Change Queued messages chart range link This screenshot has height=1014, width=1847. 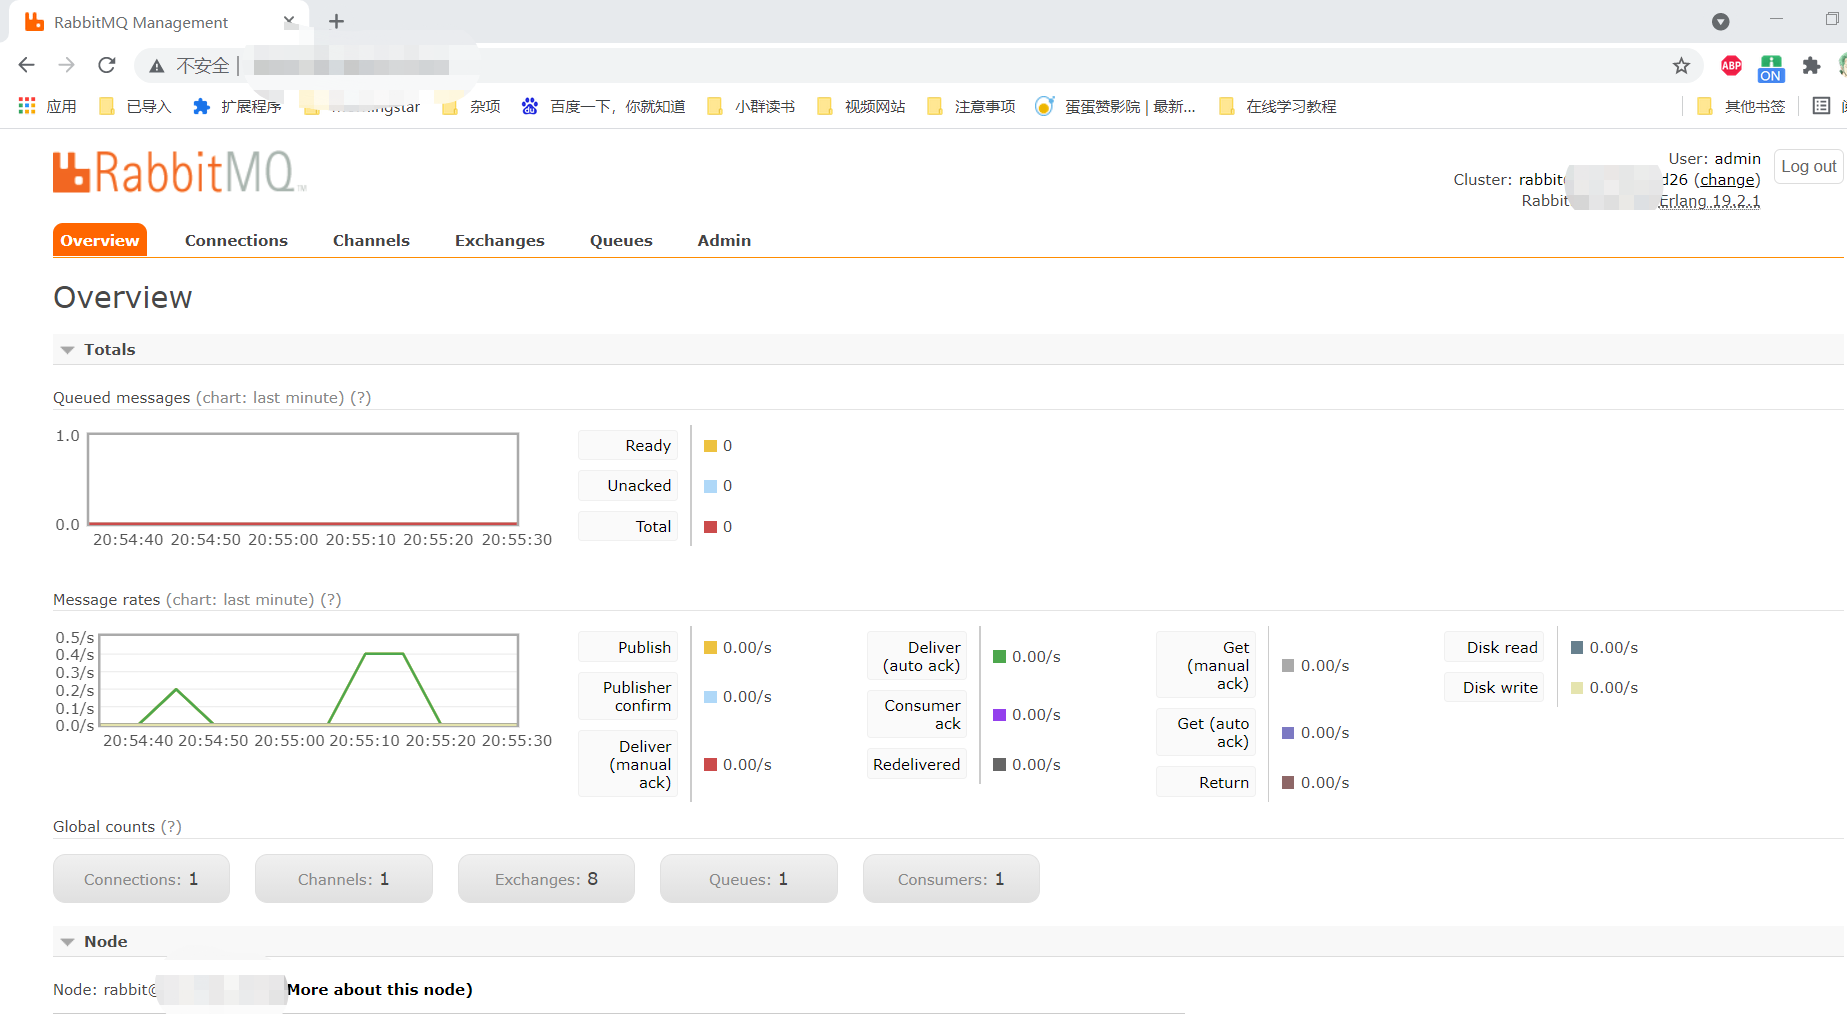click(271, 398)
